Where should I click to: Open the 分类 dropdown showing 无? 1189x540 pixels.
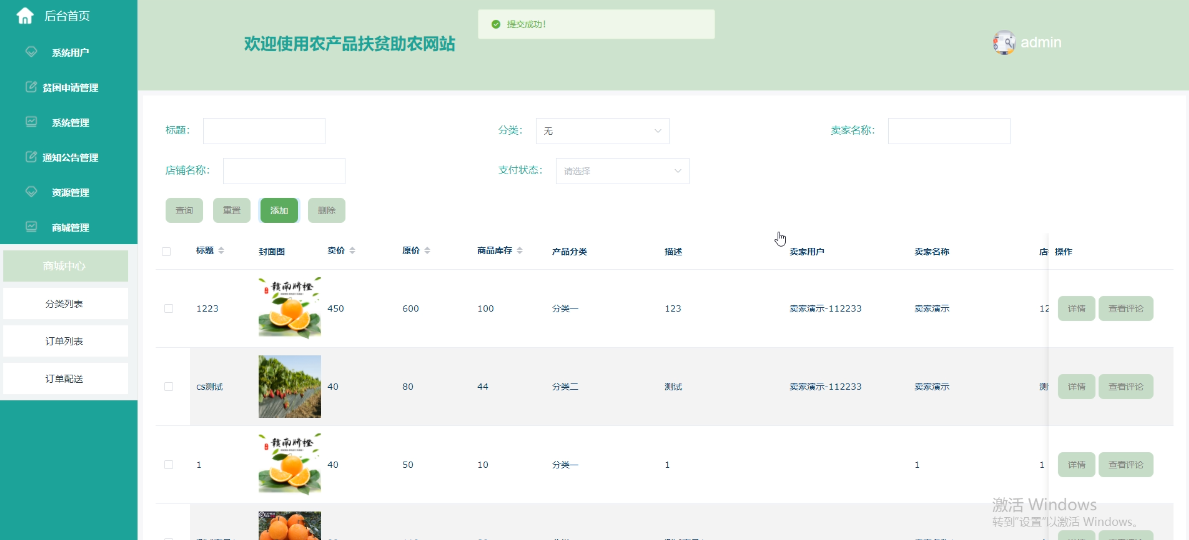[x=603, y=130]
